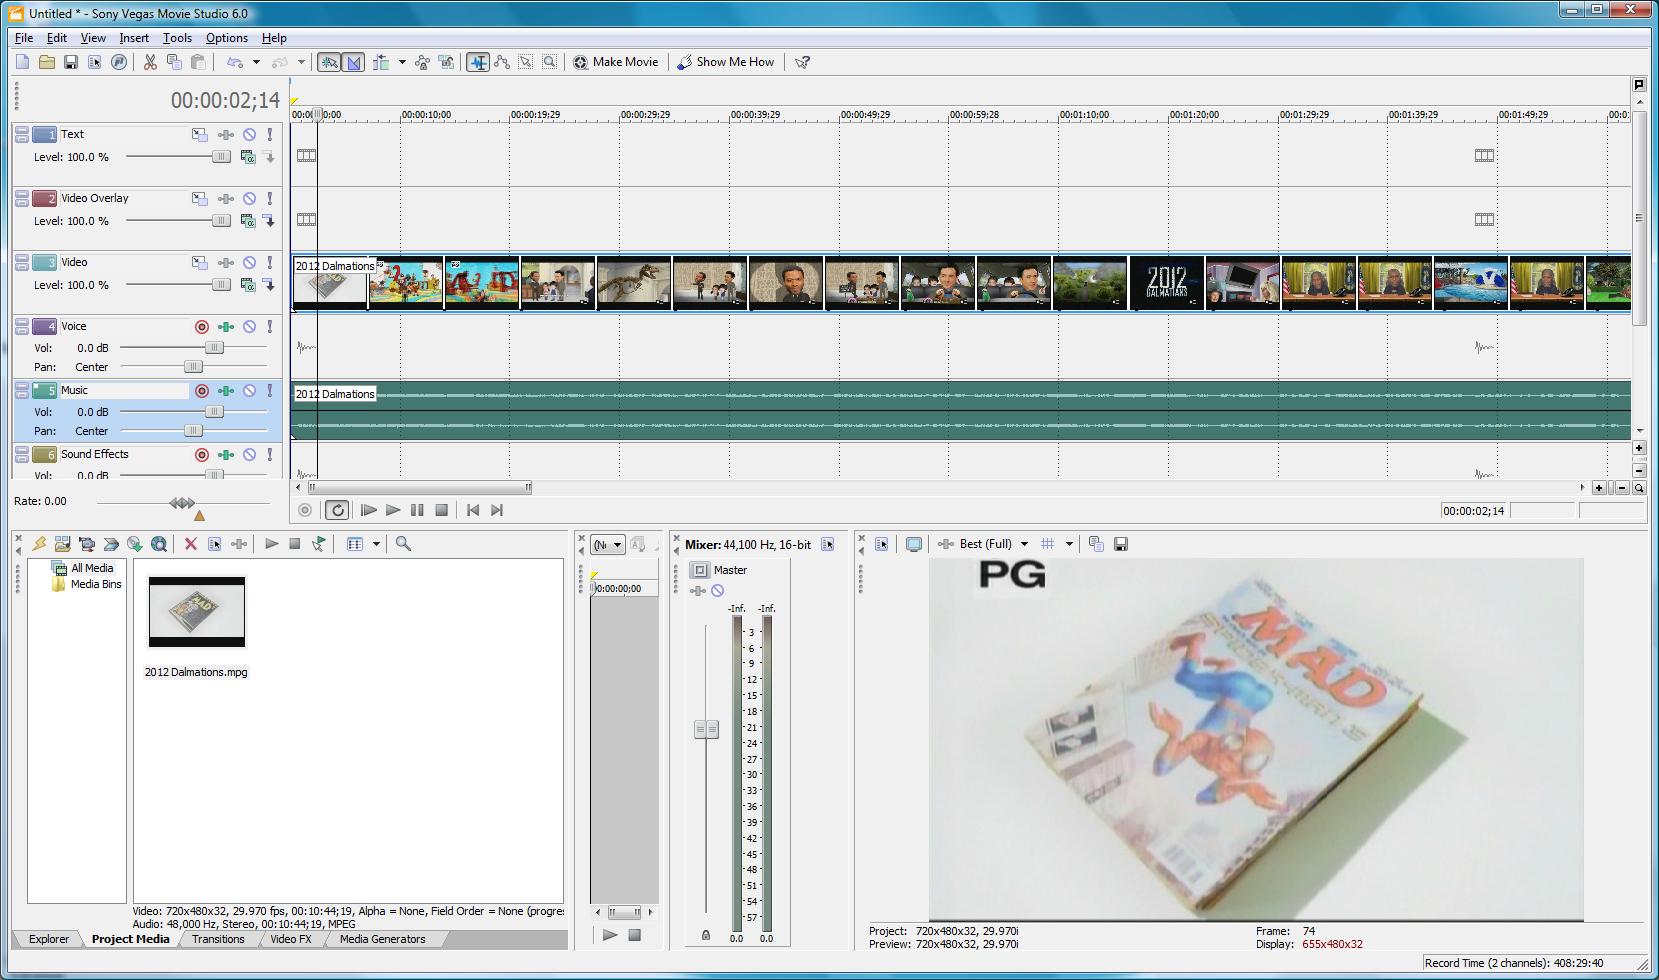1659x980 pixels.
Task: Select the Envelope edit tool
Action: (502, 62)
